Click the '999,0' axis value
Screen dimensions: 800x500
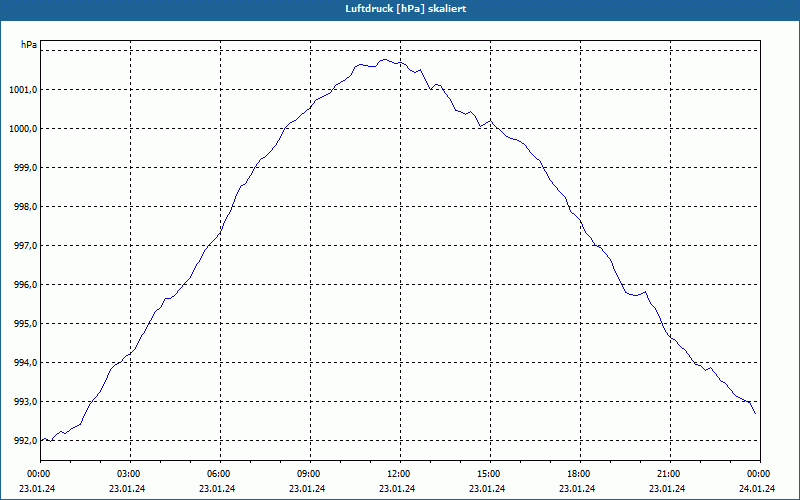(26, 168)
